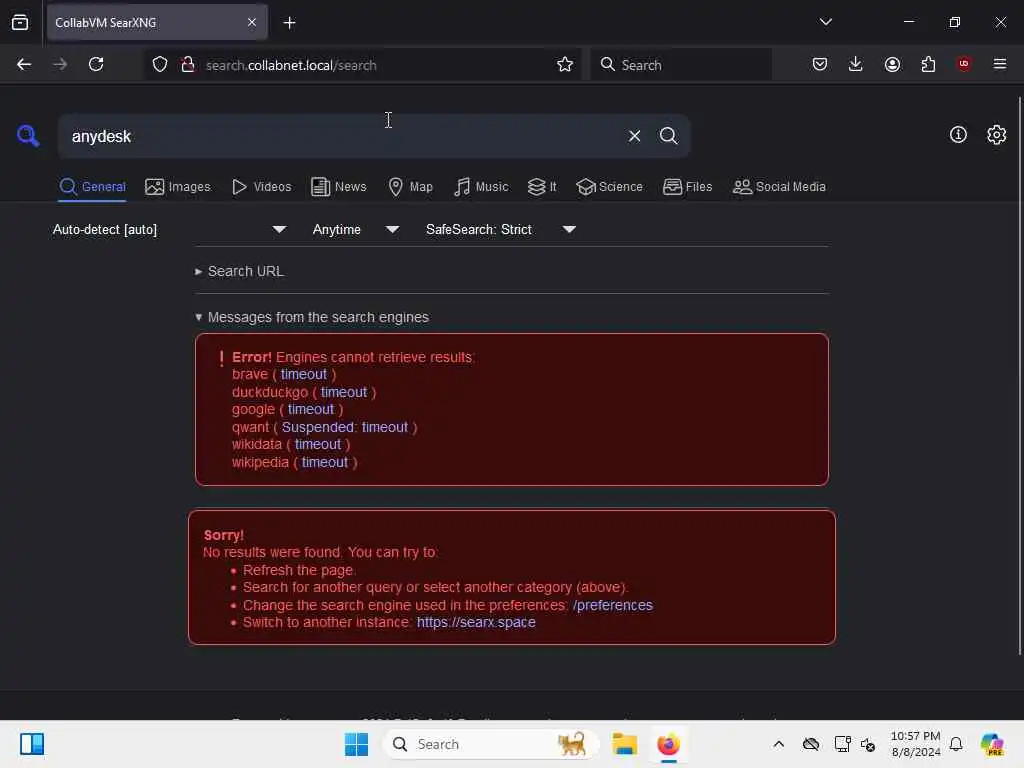This screenshot has height=768, width=1024.
Task: Expand the Search URL section
Action: [240, 271]
